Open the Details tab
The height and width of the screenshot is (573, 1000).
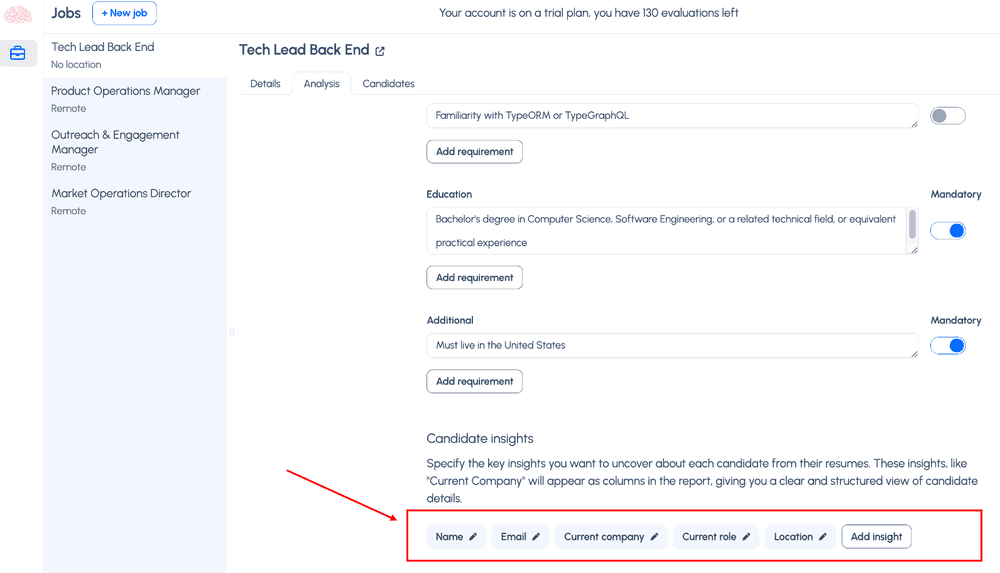pyautogui.click(x=265, y=84)
